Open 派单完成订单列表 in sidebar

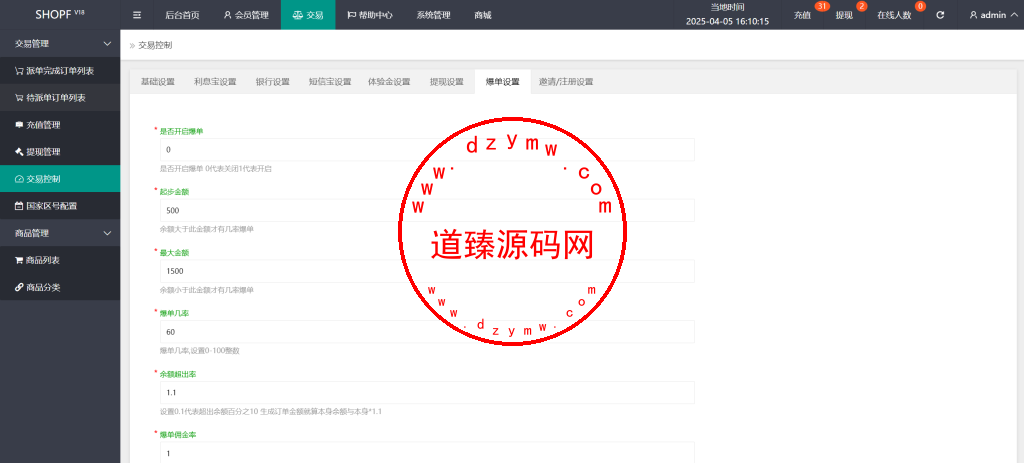point(60,71)
